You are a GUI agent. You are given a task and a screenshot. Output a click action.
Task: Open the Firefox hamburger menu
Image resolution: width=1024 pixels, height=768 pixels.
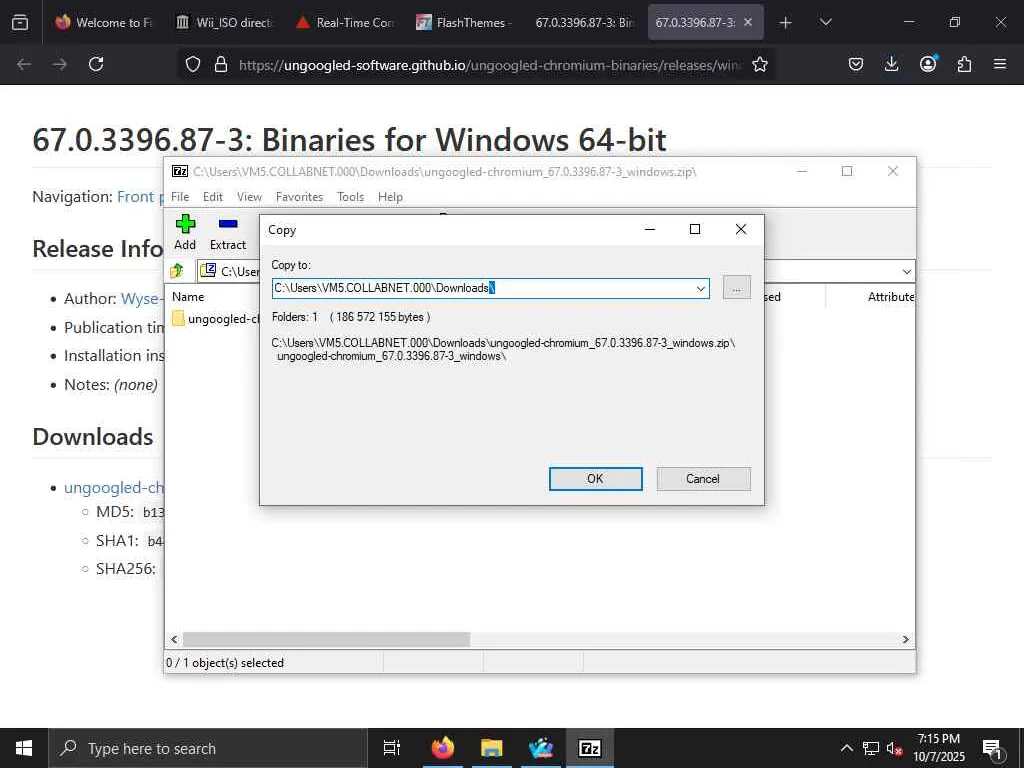click(x=1000, y=64)
